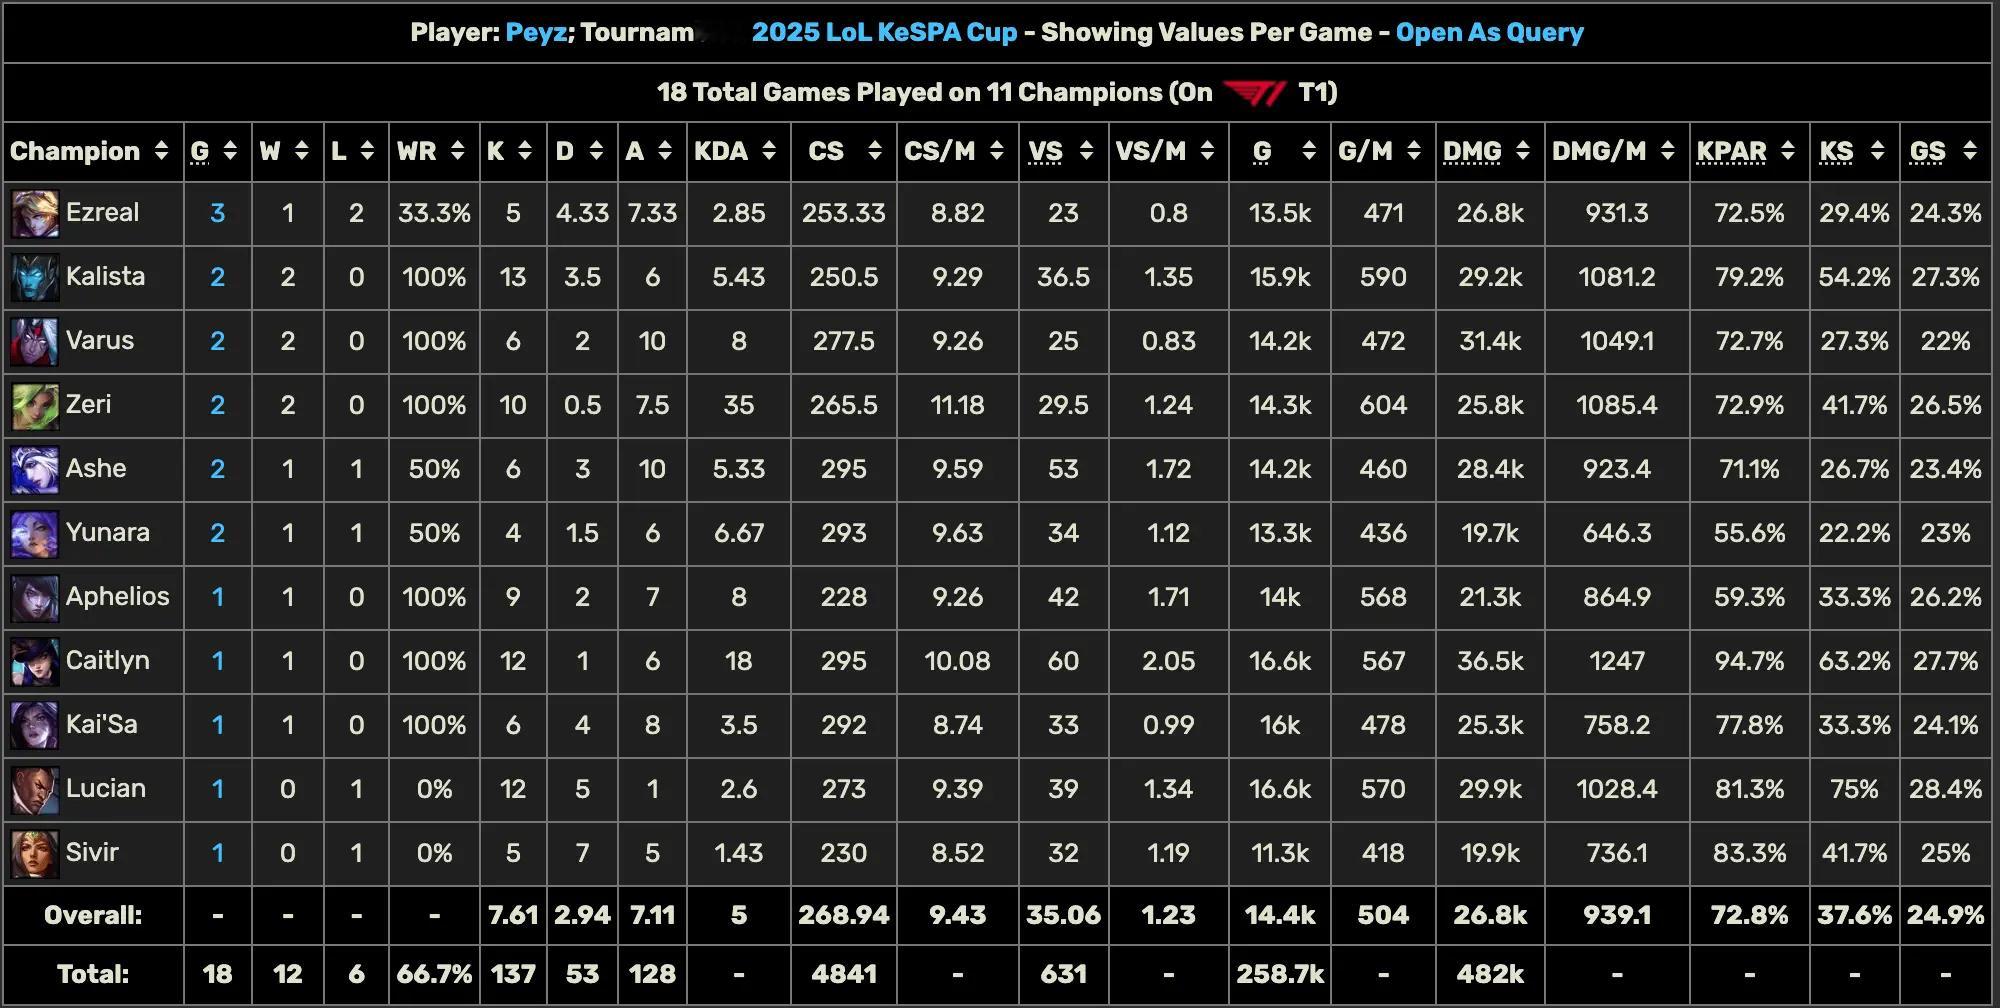The height and width of the screenshot is (1008, 2000).
Task: Click the Kalista champion portrait icon
Action: click(34, 278)
